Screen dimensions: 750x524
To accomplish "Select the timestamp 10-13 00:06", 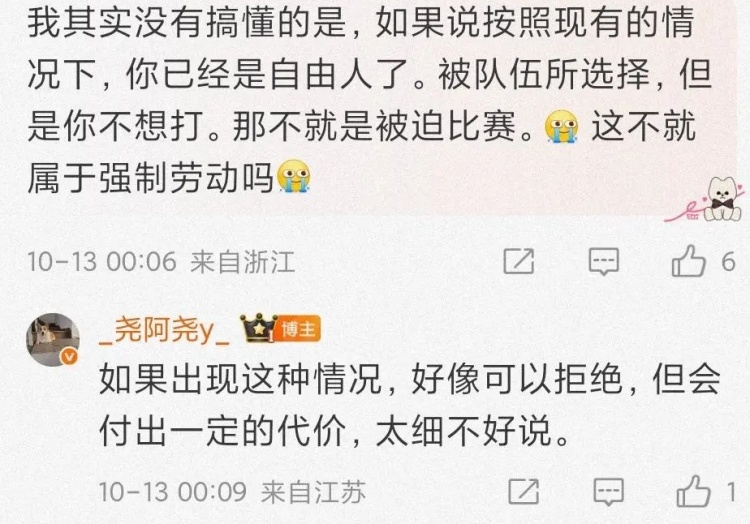I will pyautogui.click(x=102, y=262).
